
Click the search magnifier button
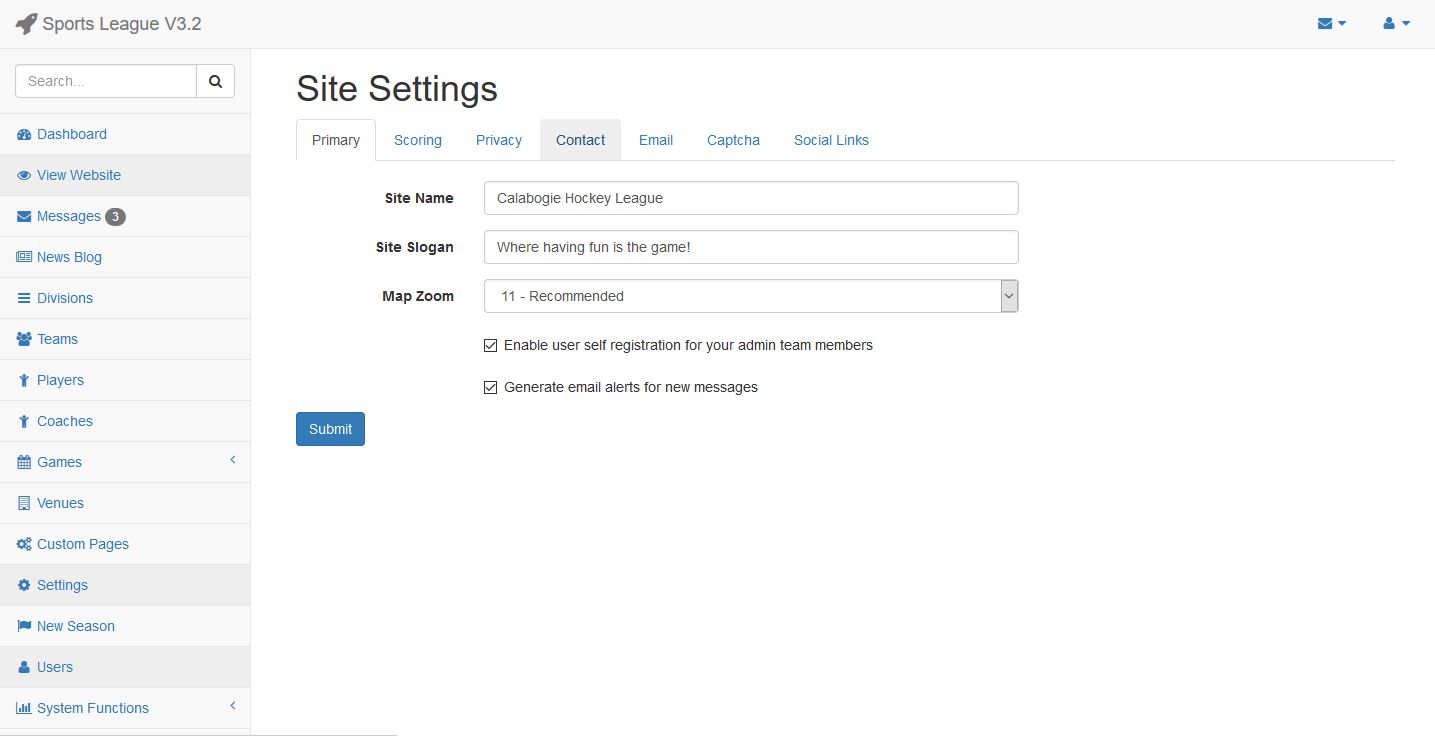click(215, 81)
